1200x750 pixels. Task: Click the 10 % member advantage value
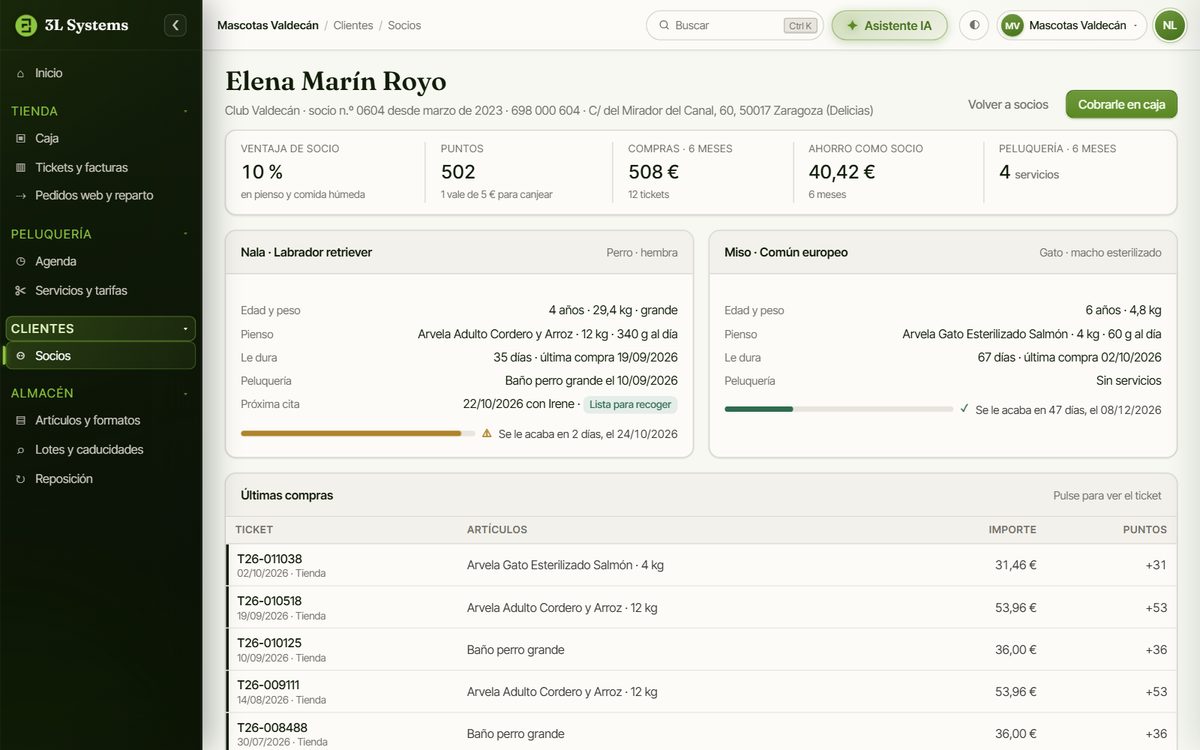[262, 172]
